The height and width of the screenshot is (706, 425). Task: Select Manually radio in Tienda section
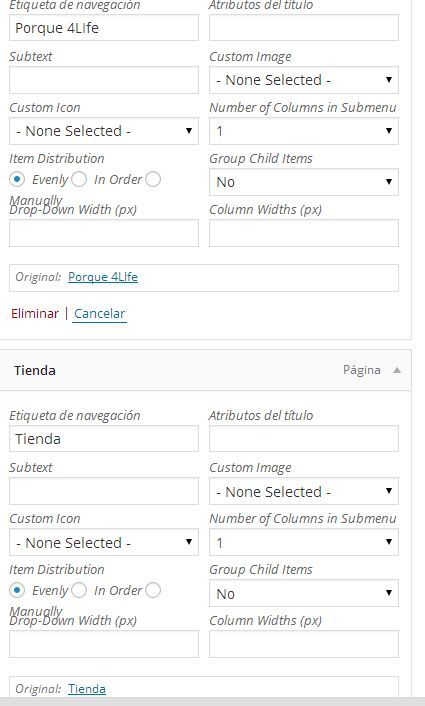coord(153,590)
